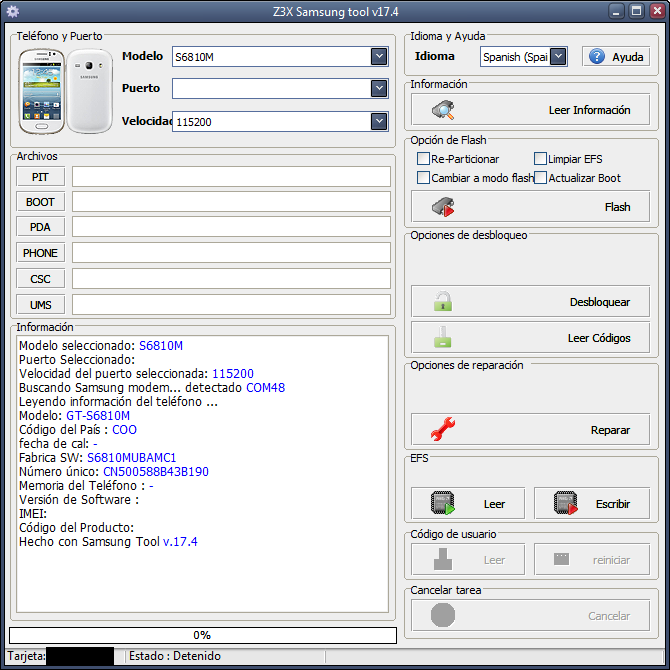The image size is (670, 670).
Task: Click the PDA file path field
Action: click(231, 227)
